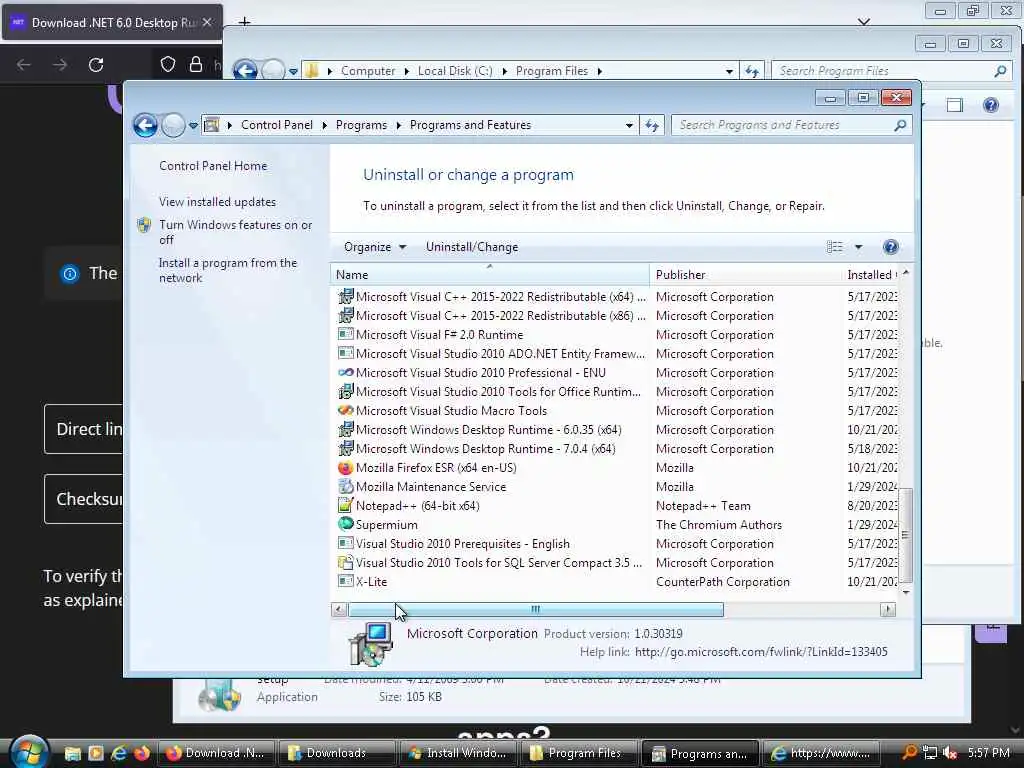1024x768 pixels.
Task: Open Turn Windows features on or off
Action: tap(235, 232)
